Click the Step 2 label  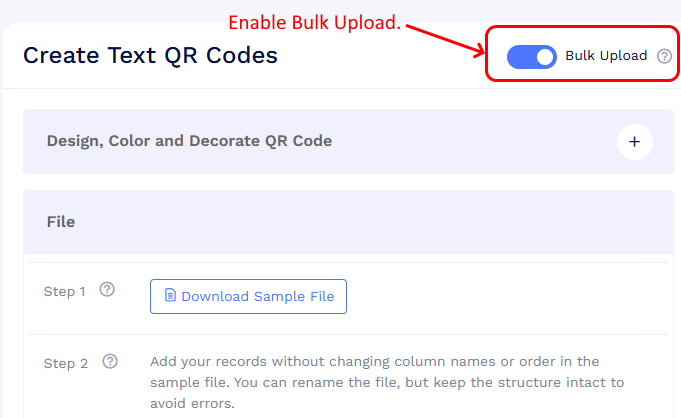coord(66,363)
